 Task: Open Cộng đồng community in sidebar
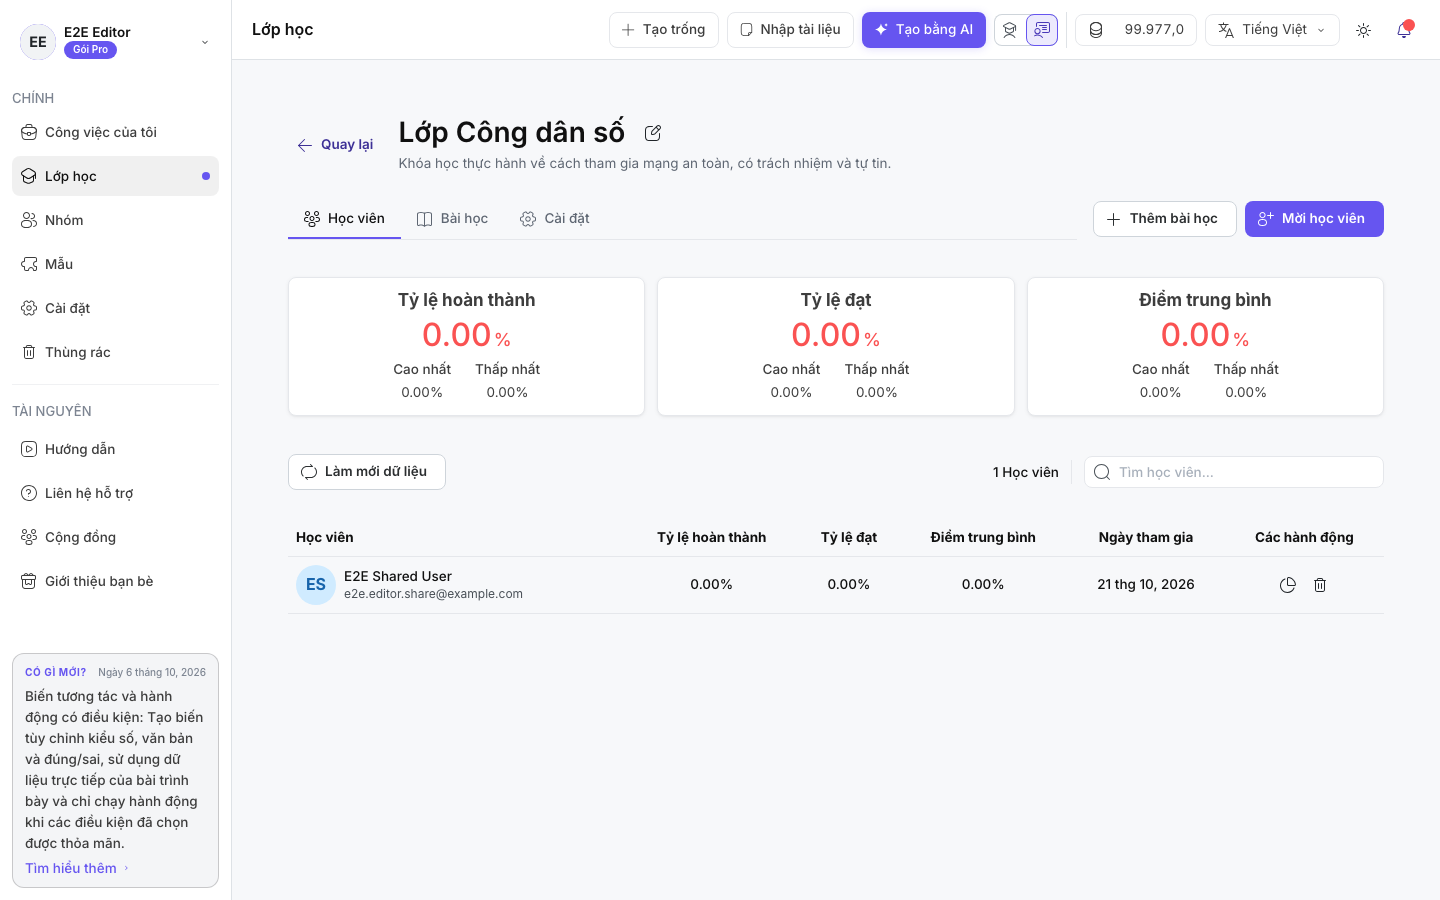[115, 537]
